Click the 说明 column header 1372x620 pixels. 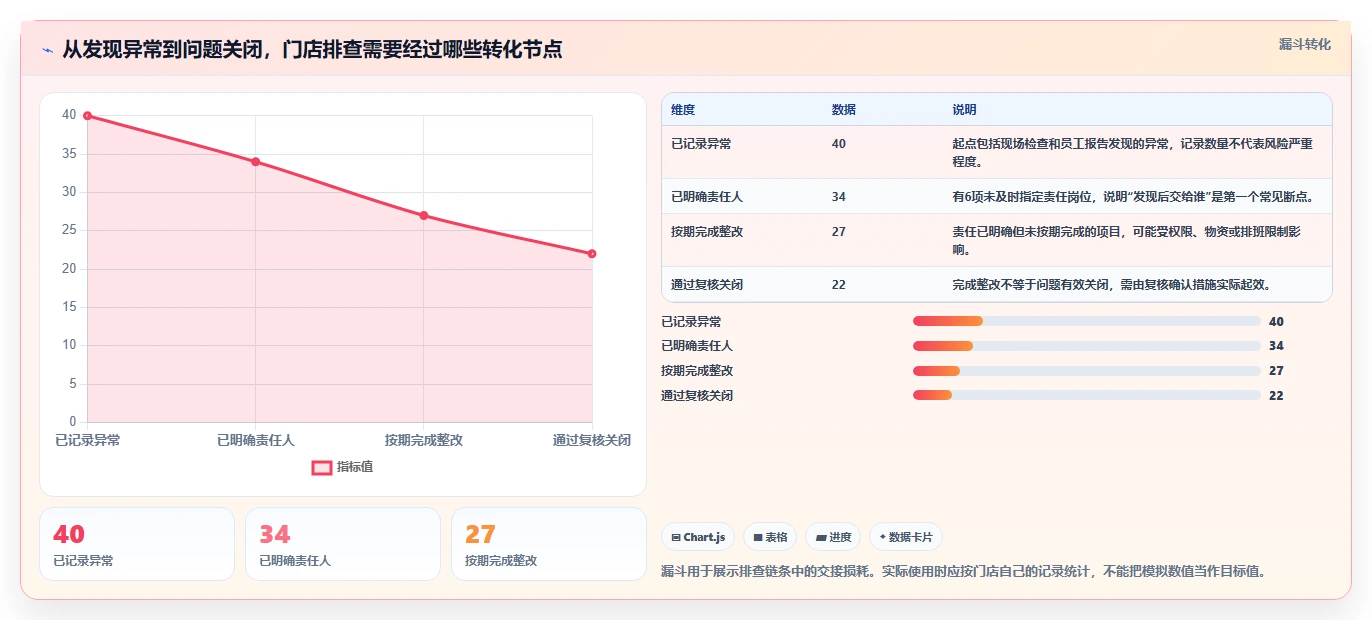(x=964, y=110)
